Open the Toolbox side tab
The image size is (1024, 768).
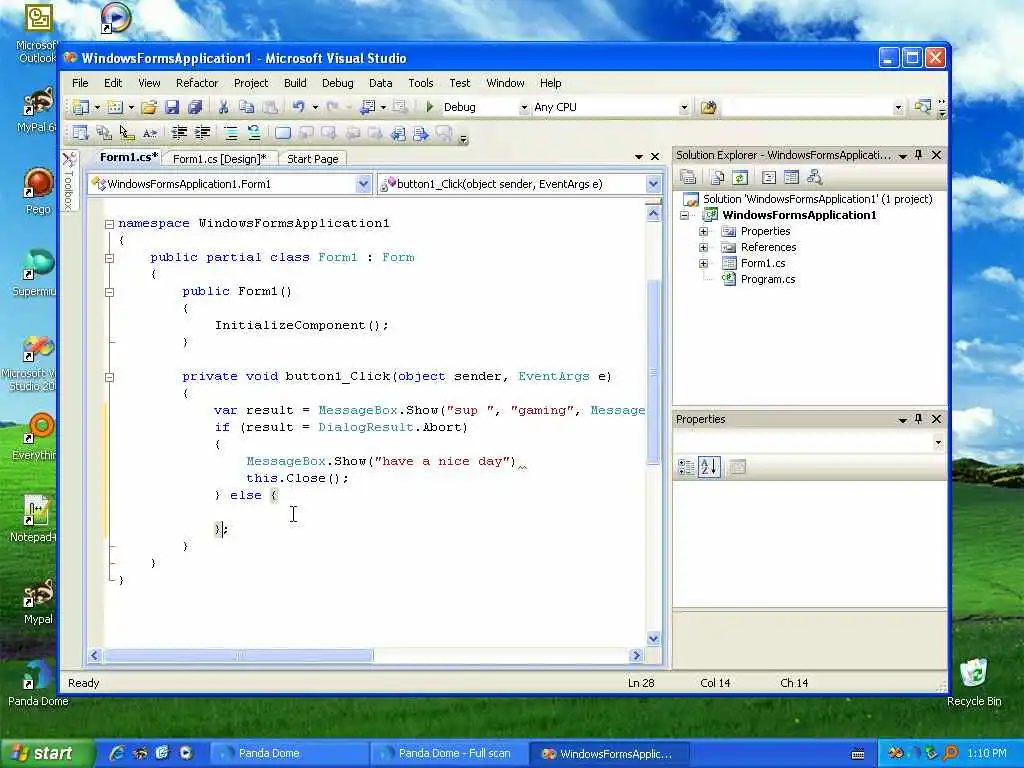(x=69, y=182)
